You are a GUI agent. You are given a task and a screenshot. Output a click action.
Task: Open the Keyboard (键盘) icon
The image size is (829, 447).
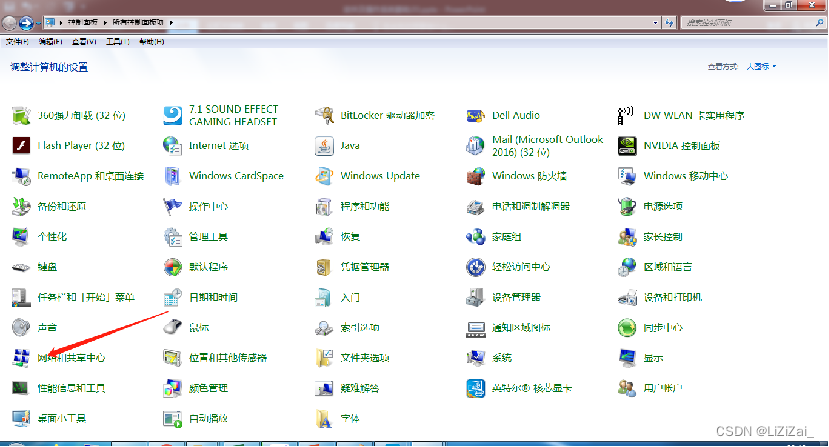21,267
